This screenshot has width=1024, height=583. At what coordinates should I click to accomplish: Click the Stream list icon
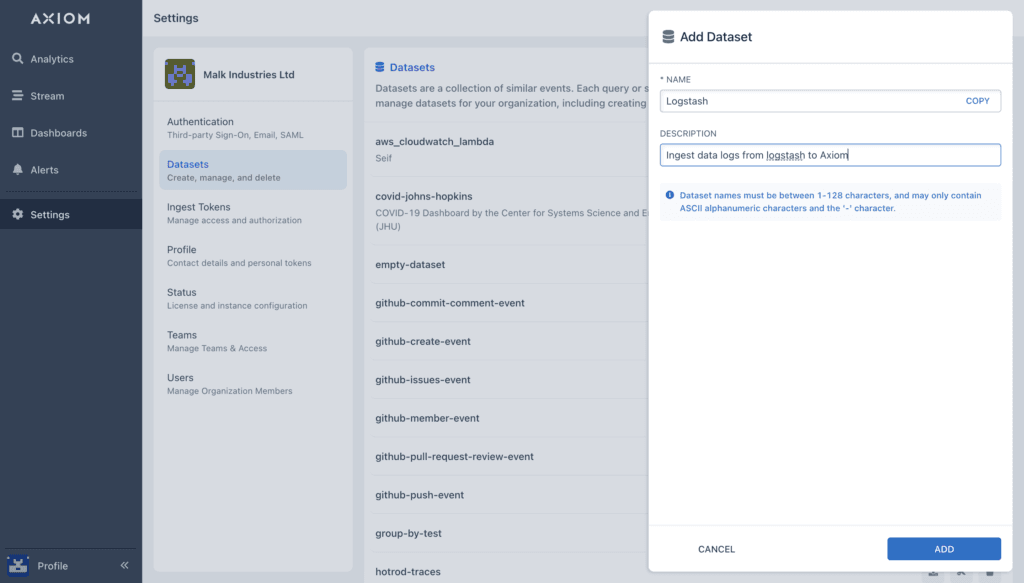(x=18, y=95)
